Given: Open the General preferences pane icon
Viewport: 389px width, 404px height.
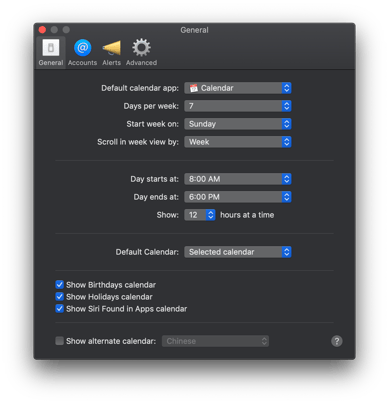Looking at the screenshot, I should click(x=51, y=52).
